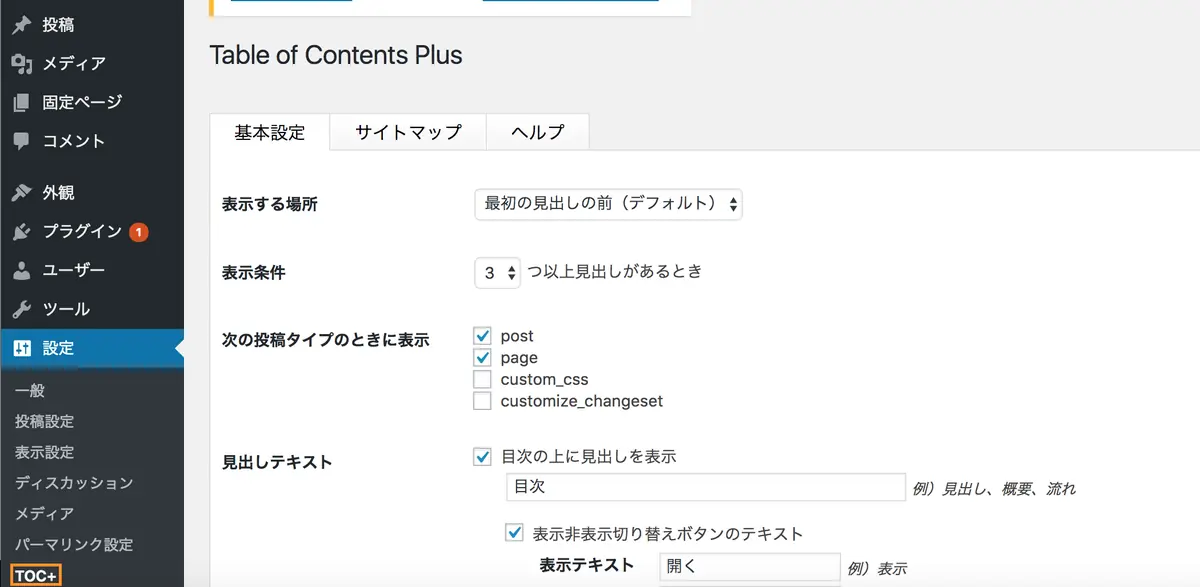1200x587 pixels.
Task: Uncheck the post post-type checkbox
Action: [x=483, y=336]
